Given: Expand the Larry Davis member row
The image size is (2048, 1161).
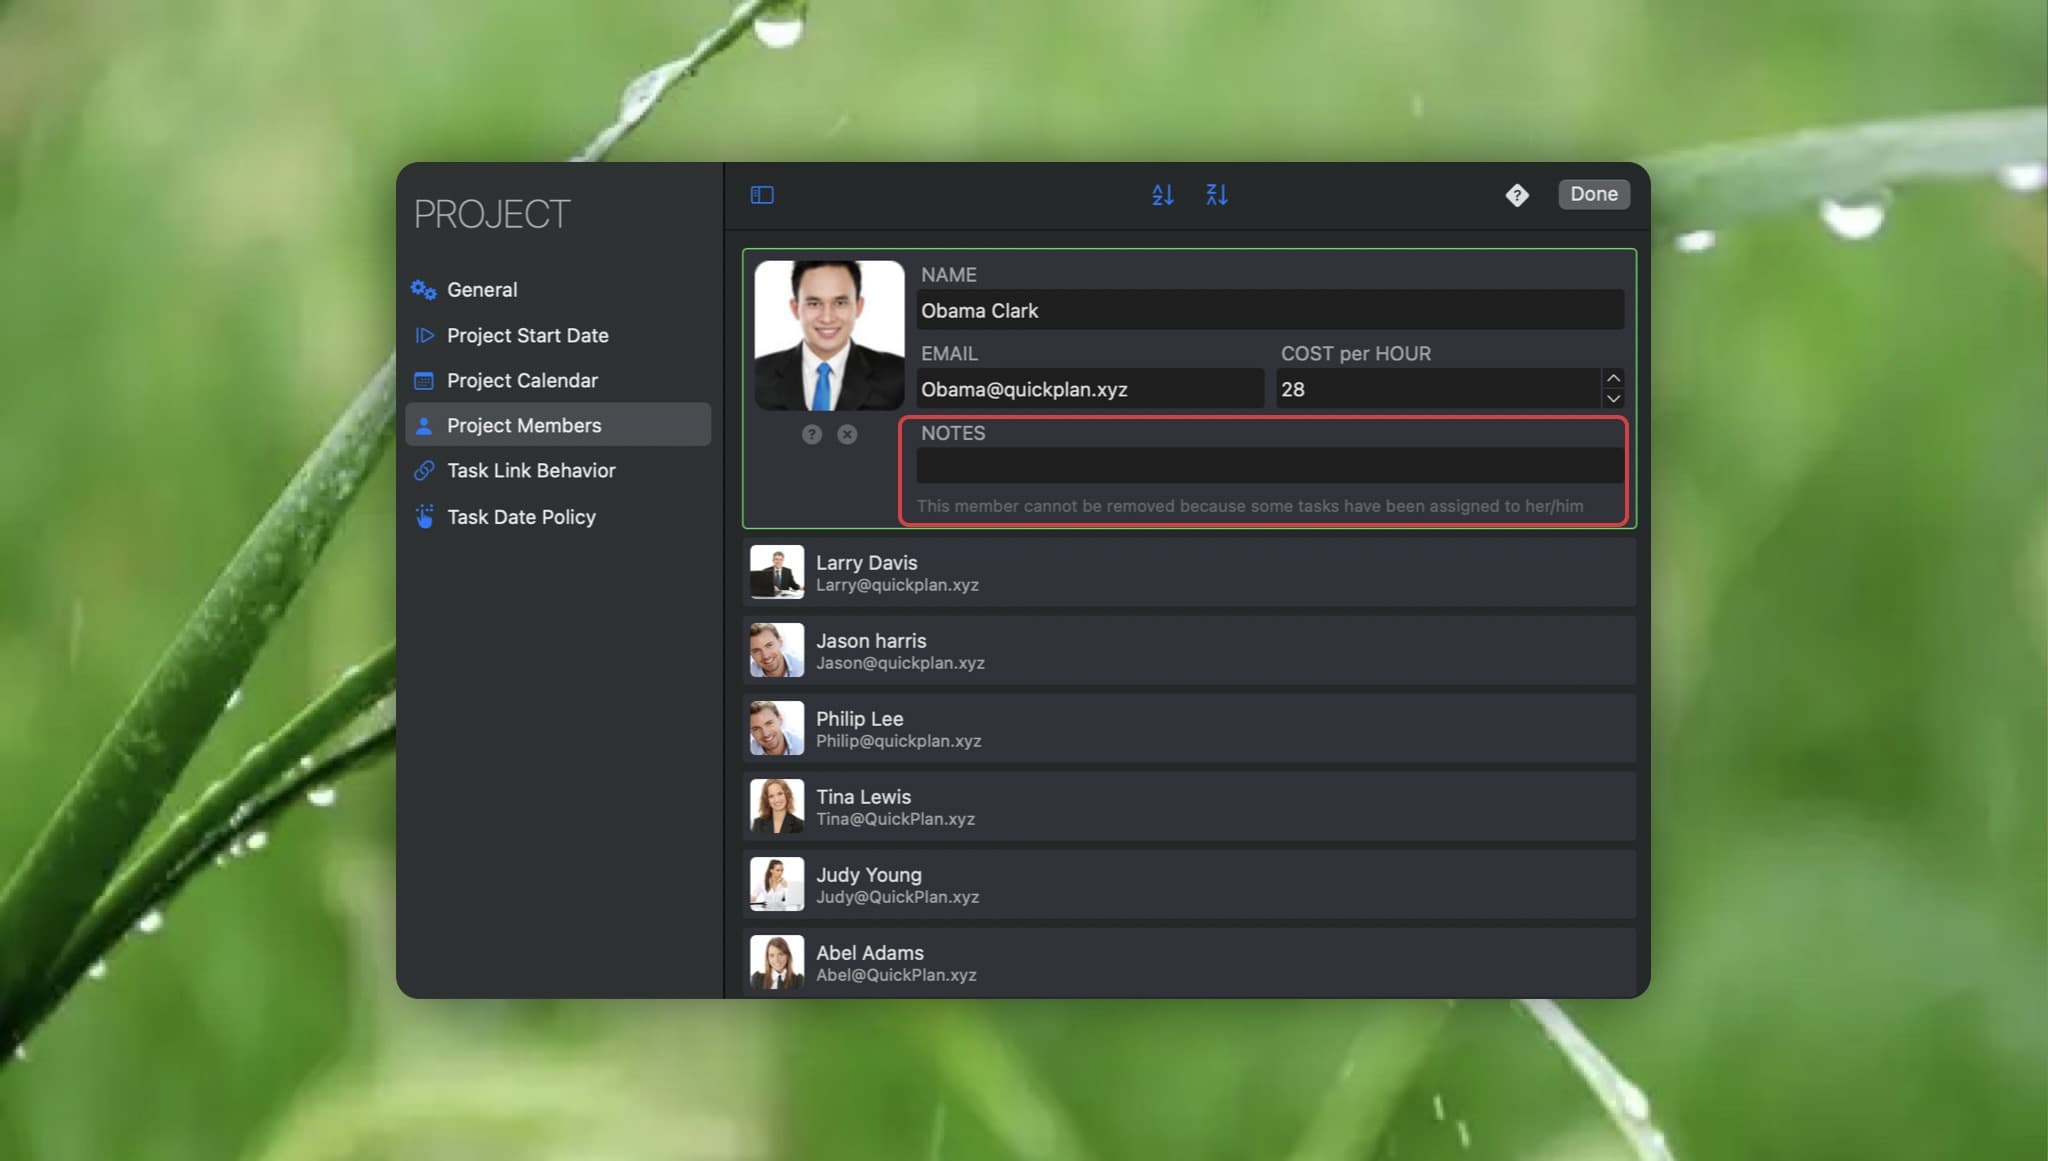Looking at the screenshot, I should coord(1188,573).
